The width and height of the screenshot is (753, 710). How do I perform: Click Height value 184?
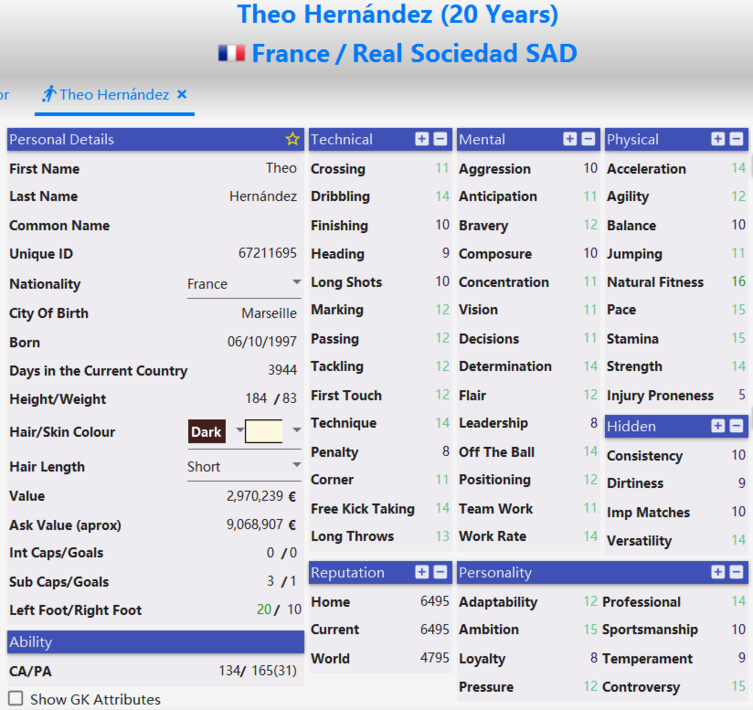click(x=256, y=398)
